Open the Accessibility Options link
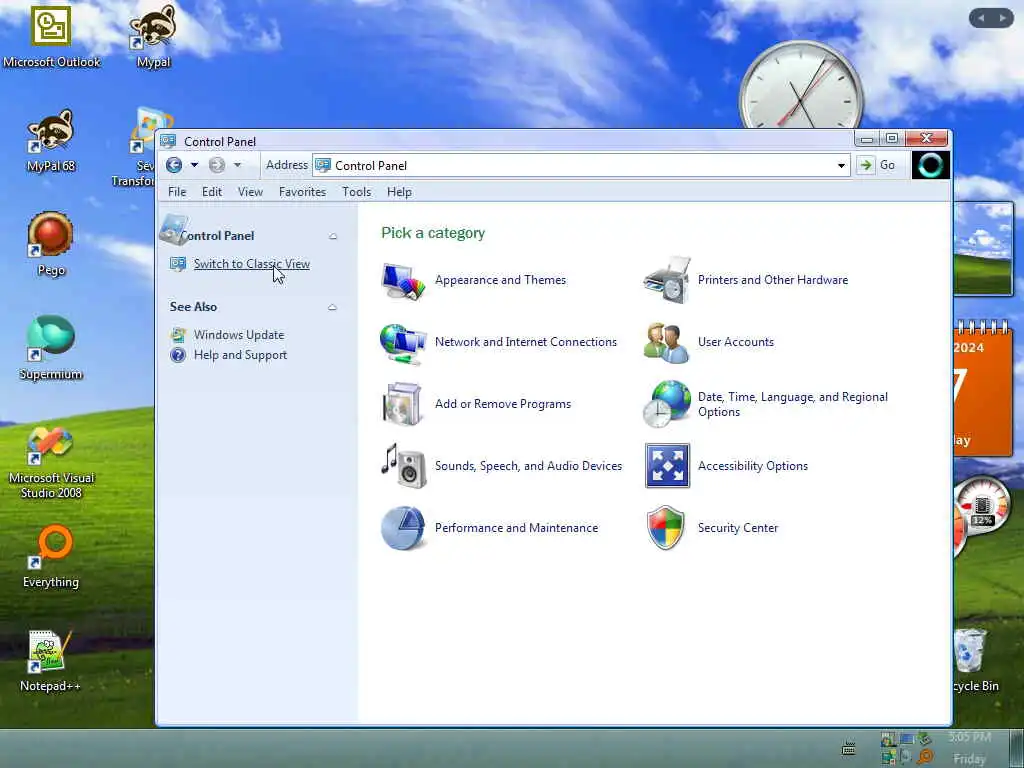The width and height of the screenshot is (1024, 768). [753, 466]
